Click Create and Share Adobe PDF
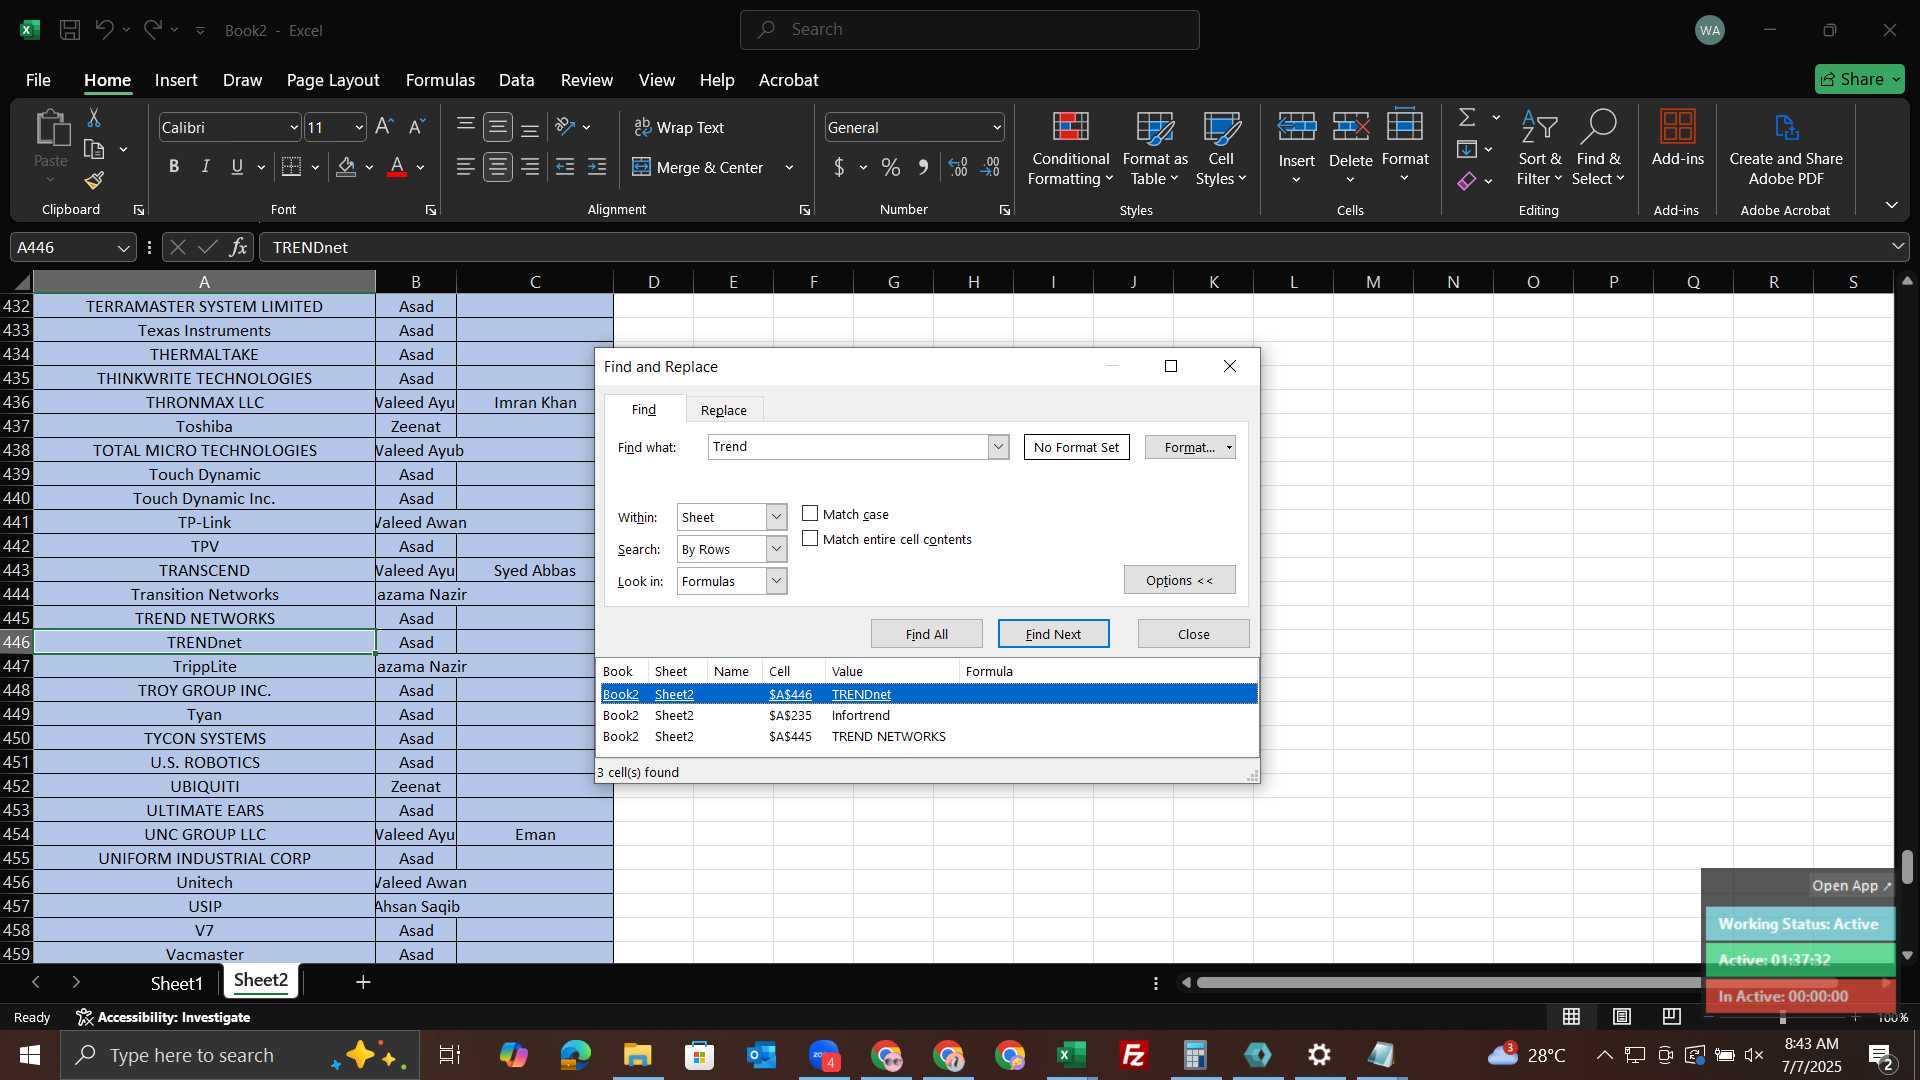 point(1786,149)
